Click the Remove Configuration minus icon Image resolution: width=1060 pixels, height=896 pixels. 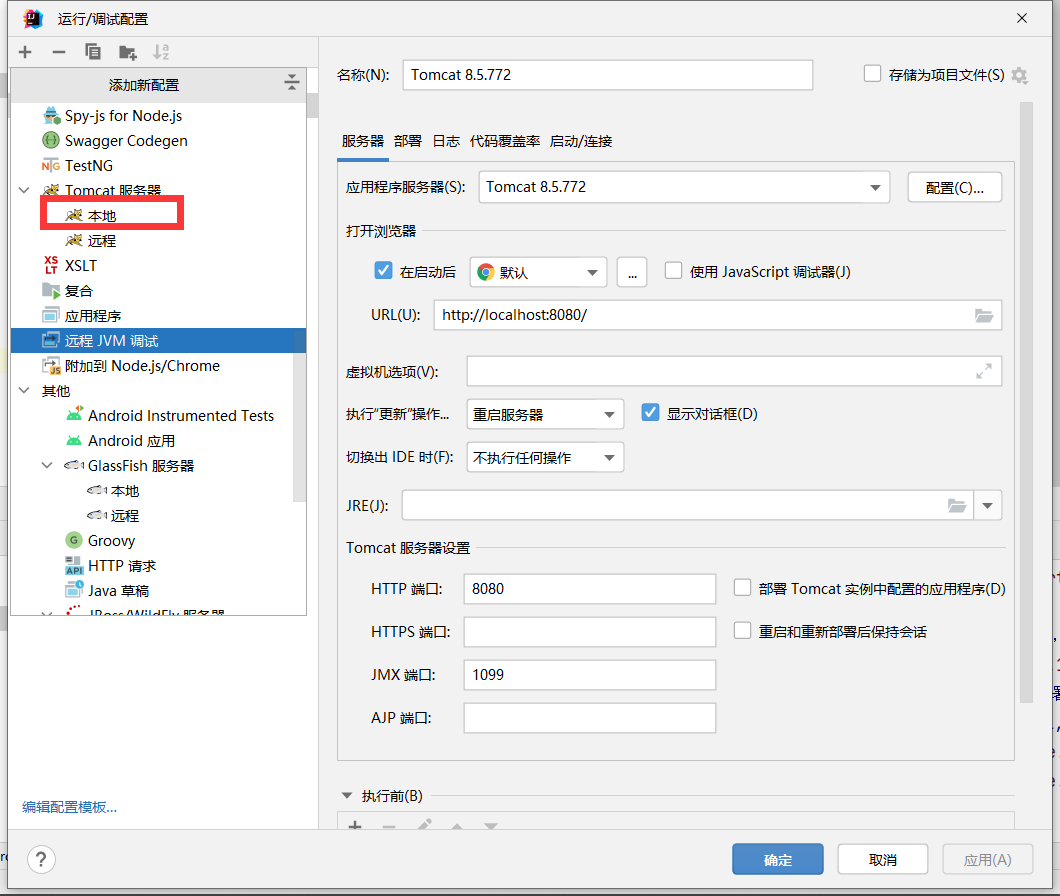tap(59, 52)
